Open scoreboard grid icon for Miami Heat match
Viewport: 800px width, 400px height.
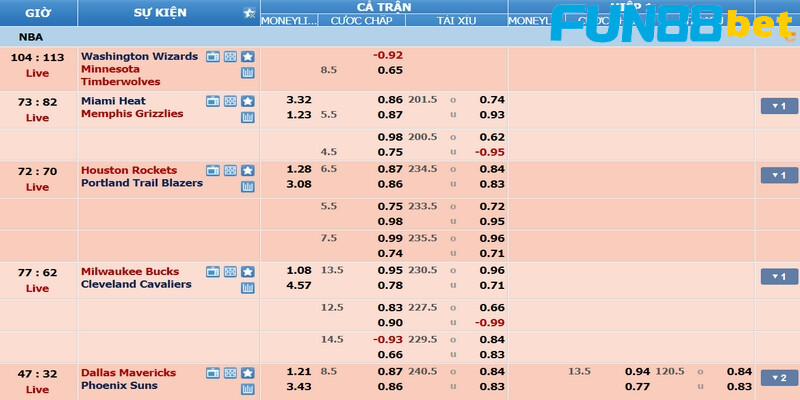pyautogui.click(x=230, y=101)
